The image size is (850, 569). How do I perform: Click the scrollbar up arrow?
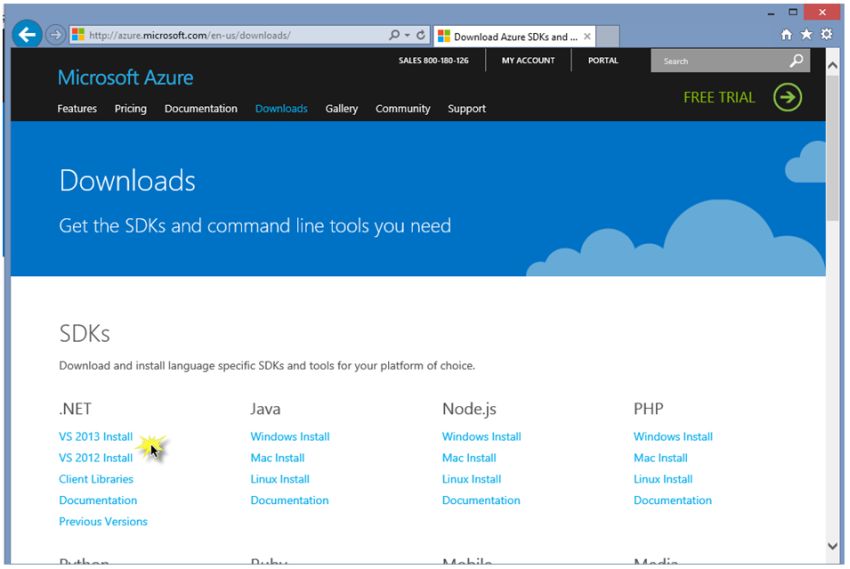pos(833,66)
